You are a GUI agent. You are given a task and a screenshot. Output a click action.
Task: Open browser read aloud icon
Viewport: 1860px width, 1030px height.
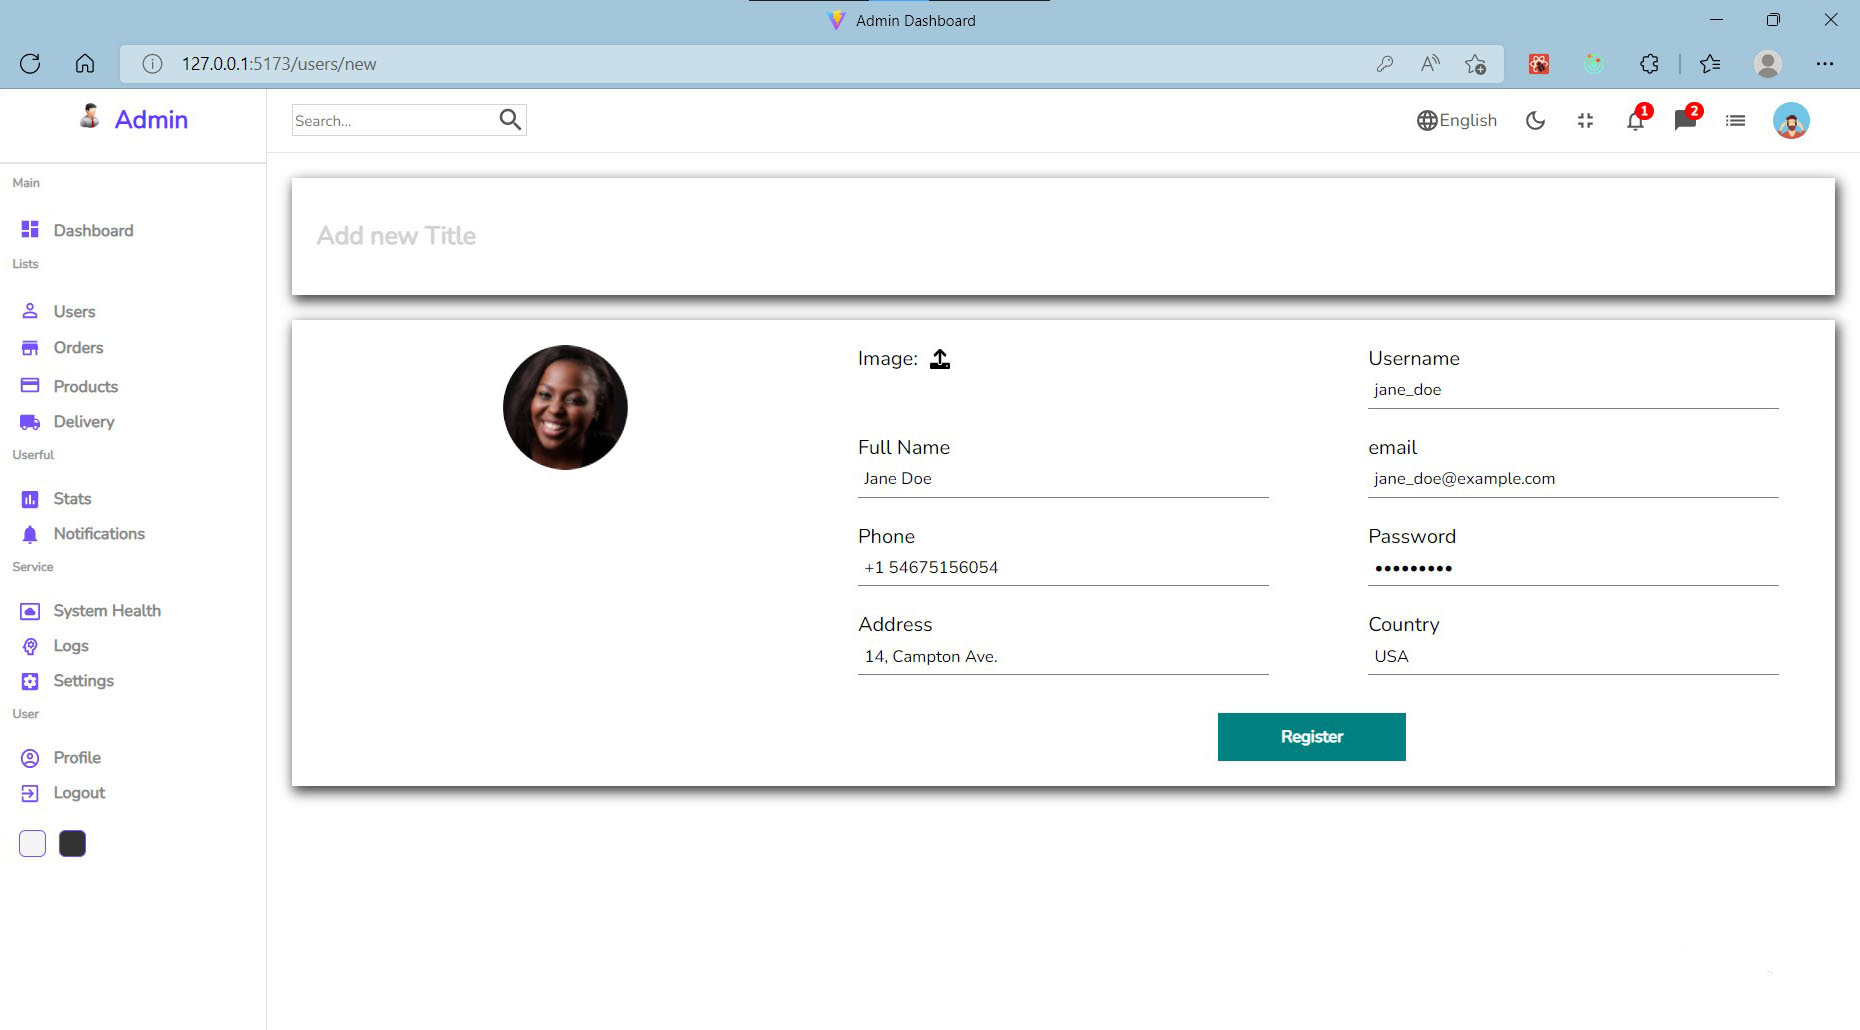[x=1430, y=64]
